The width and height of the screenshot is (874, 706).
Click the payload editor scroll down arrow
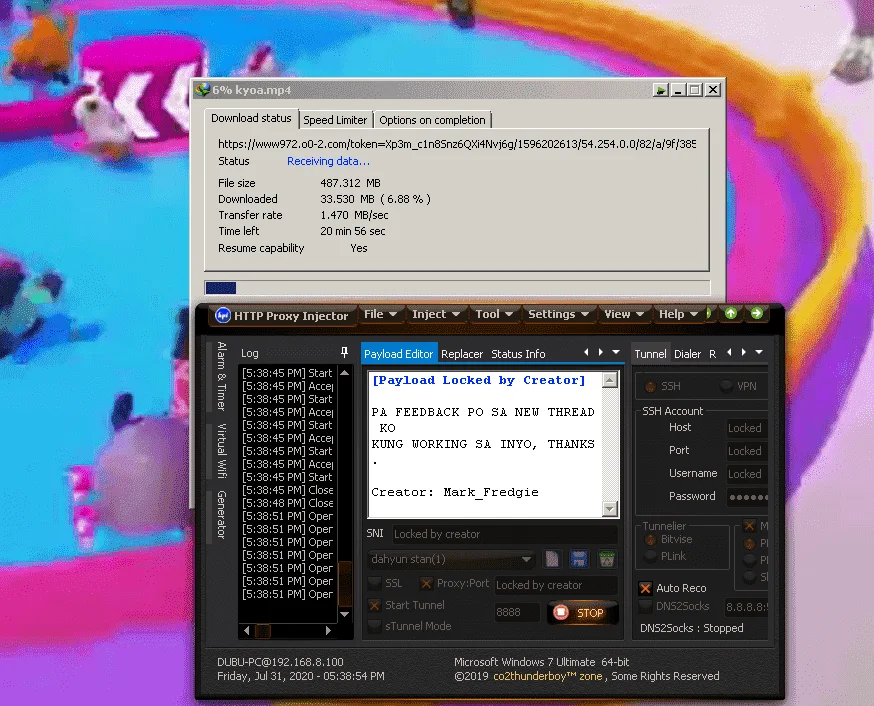(610, 508)
